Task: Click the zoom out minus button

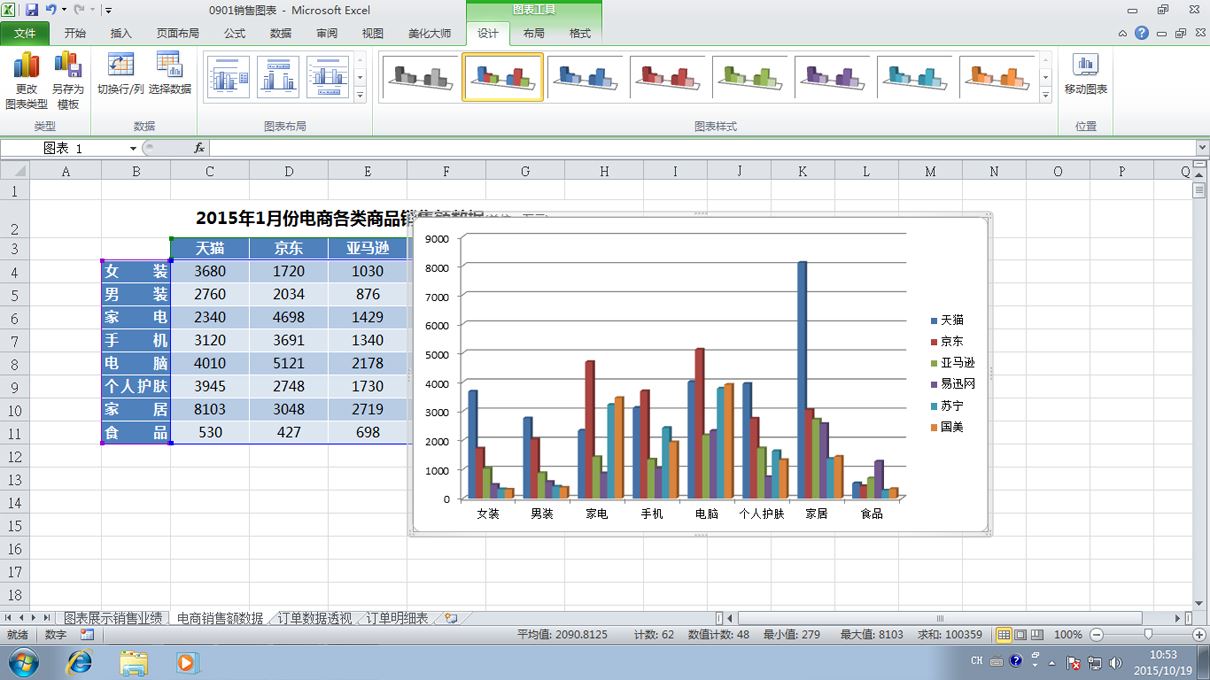Action: [1096, 635]
